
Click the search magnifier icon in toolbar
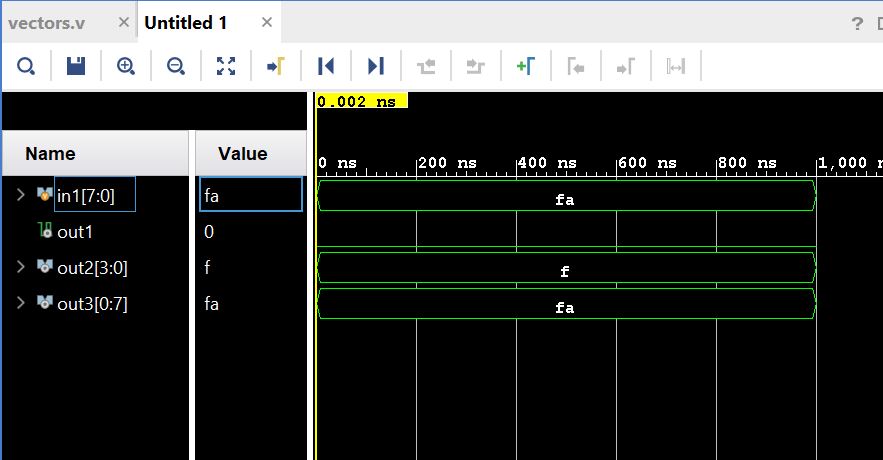coord(26,66)
